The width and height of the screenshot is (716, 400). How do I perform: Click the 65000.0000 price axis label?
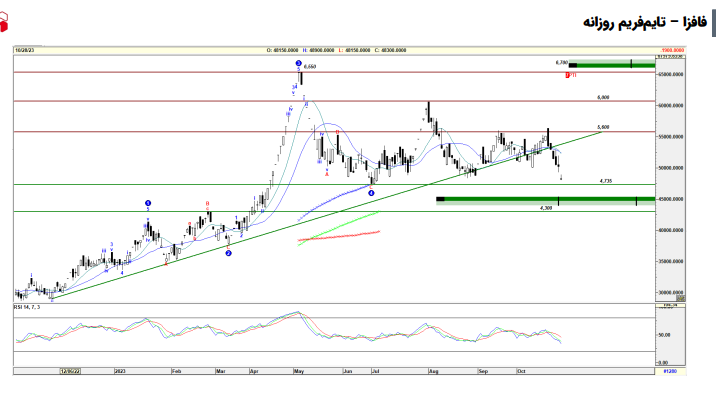pyautogui.click(x=670, y=74)
